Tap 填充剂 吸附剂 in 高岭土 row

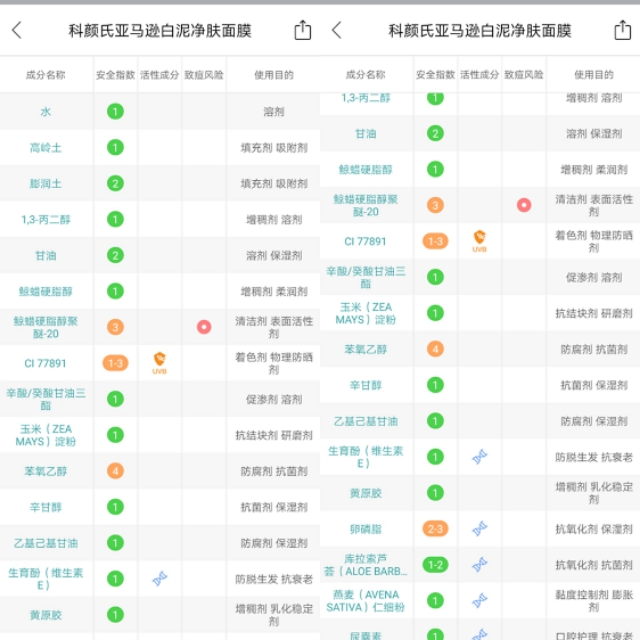click(x=274, y=147)
